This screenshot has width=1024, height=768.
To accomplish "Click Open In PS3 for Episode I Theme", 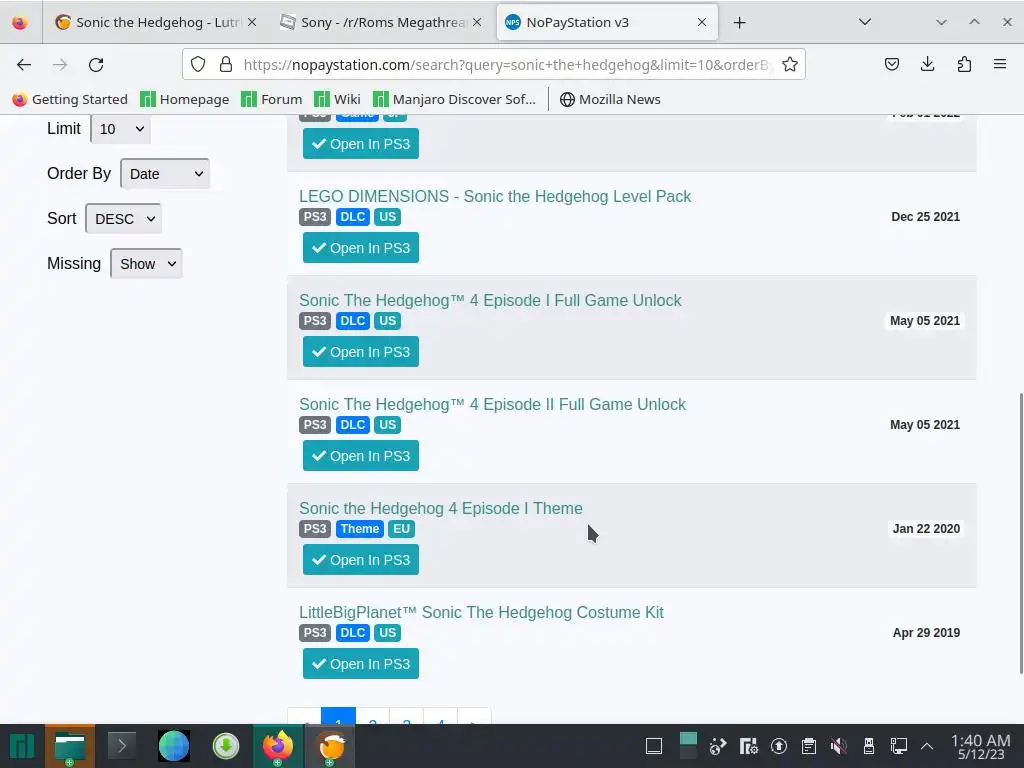I will coord(360,560).
